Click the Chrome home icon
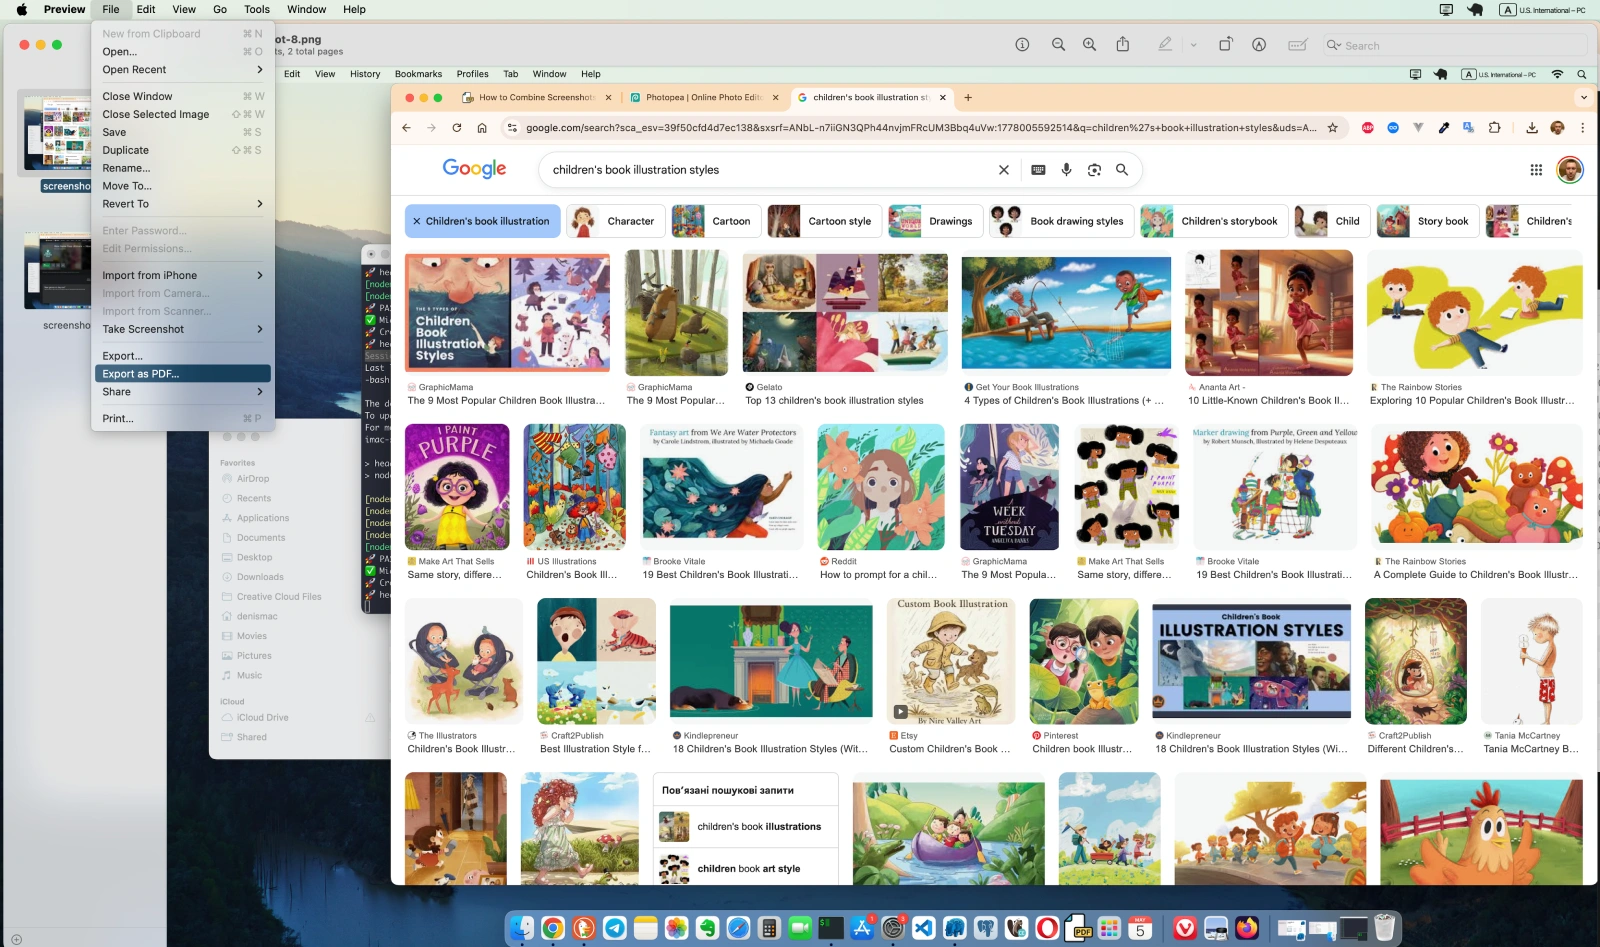 tap(482, 128)
